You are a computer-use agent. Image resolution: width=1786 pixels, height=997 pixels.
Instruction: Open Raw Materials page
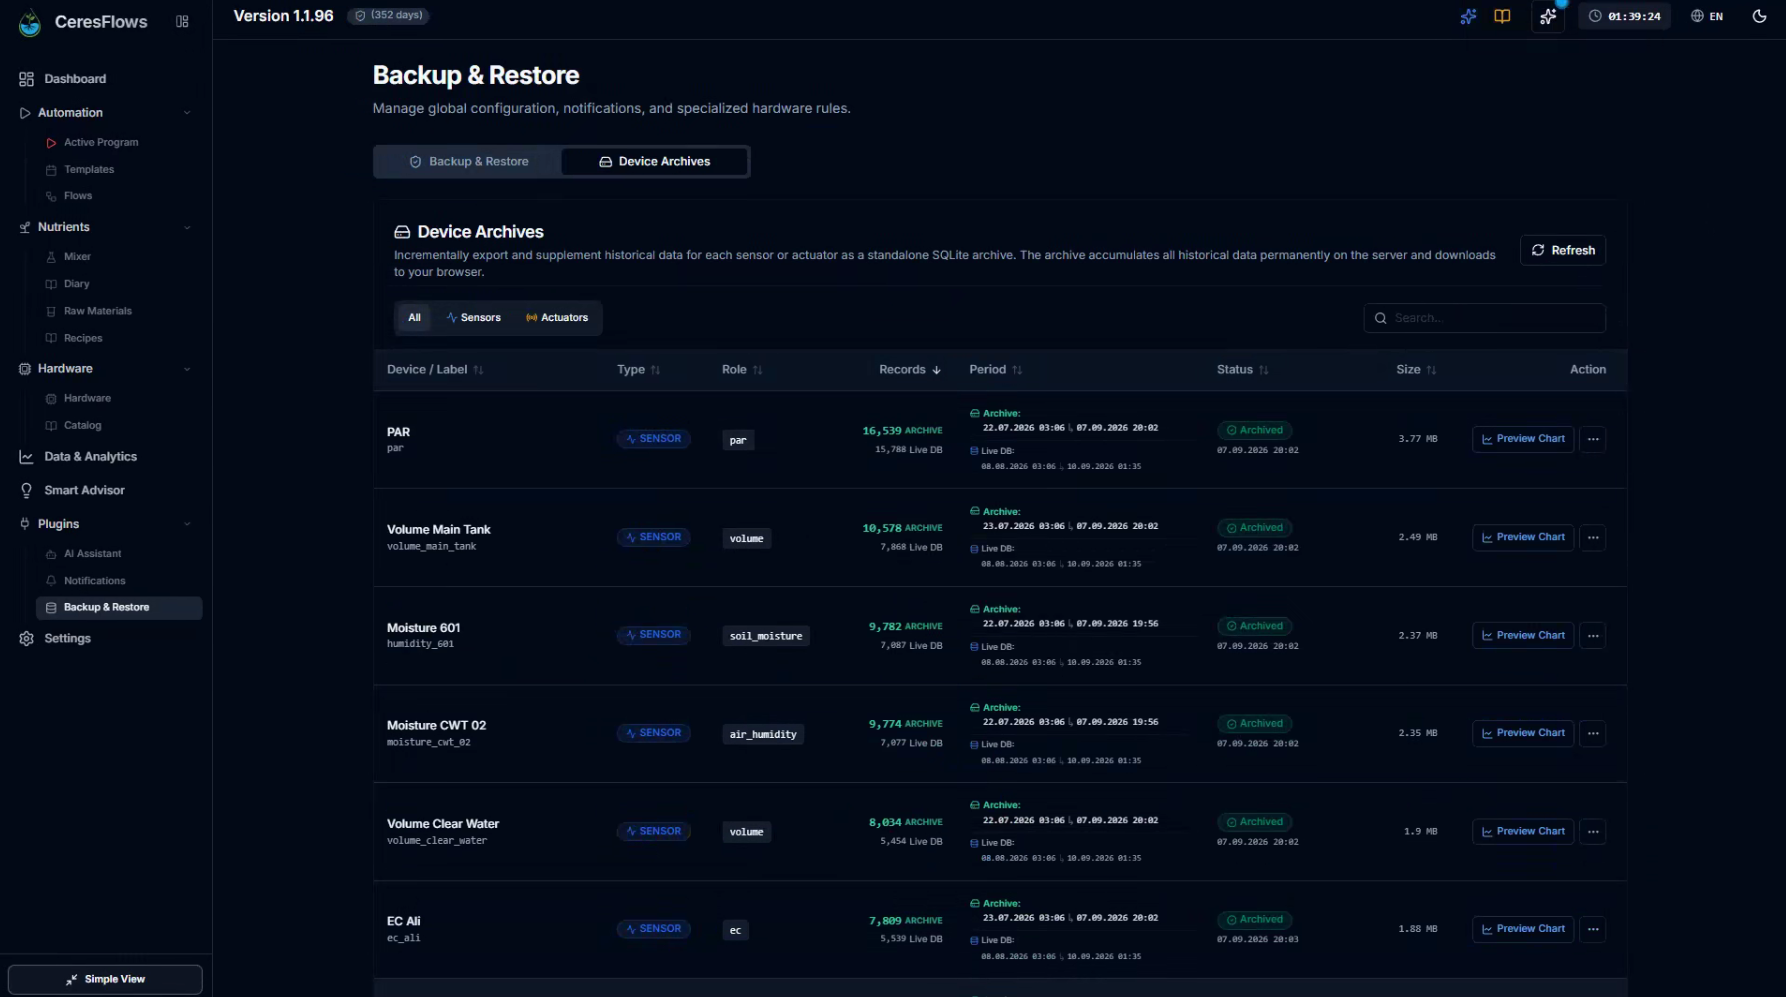[97, 311]
